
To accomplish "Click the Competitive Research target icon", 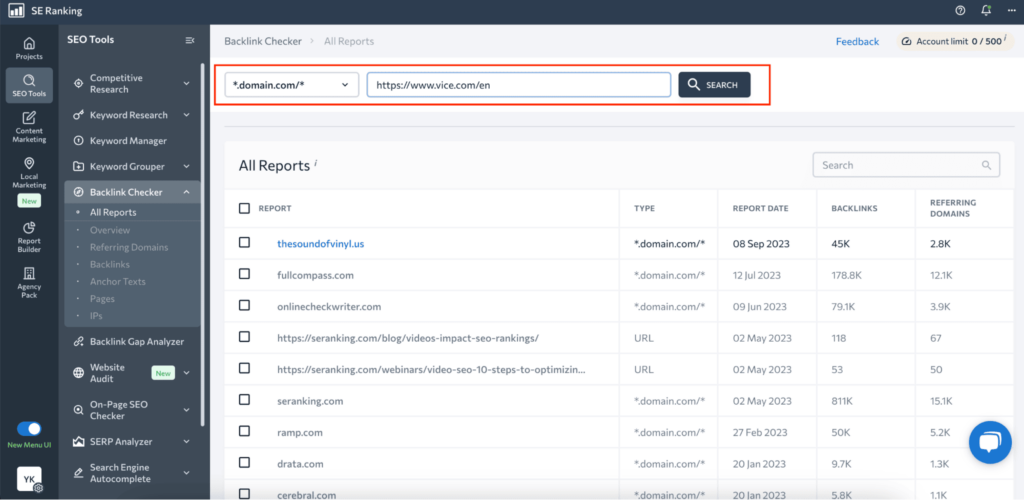I will pos(78,84).
